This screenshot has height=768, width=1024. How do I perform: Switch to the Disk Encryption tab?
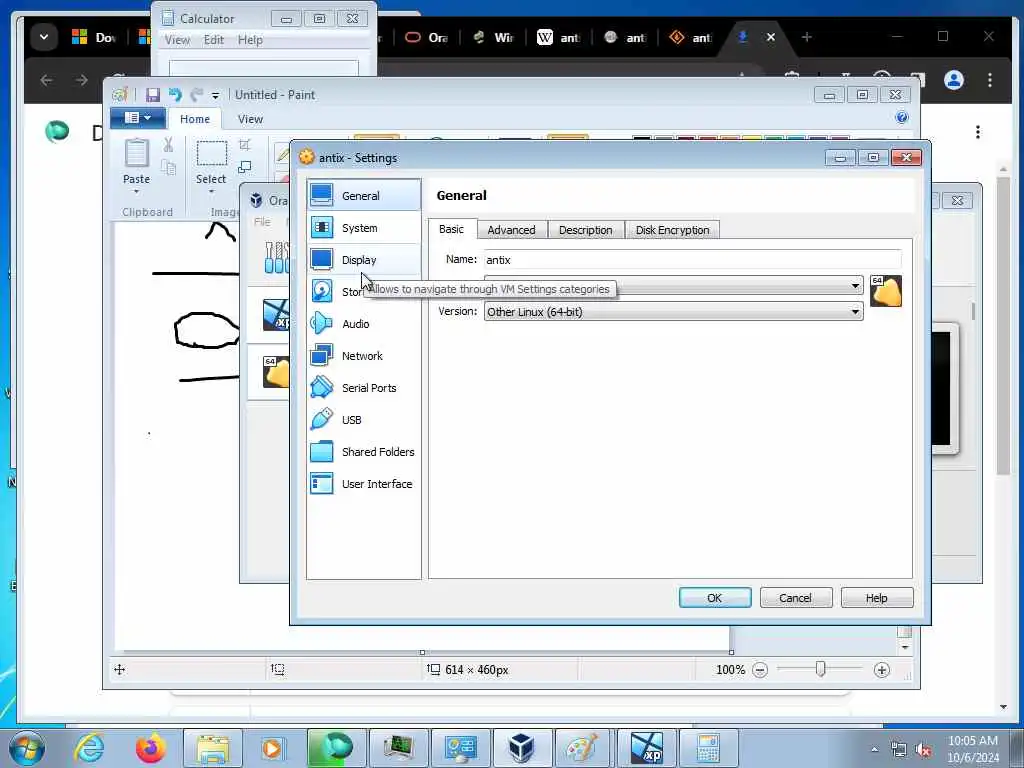pos(673,230)
